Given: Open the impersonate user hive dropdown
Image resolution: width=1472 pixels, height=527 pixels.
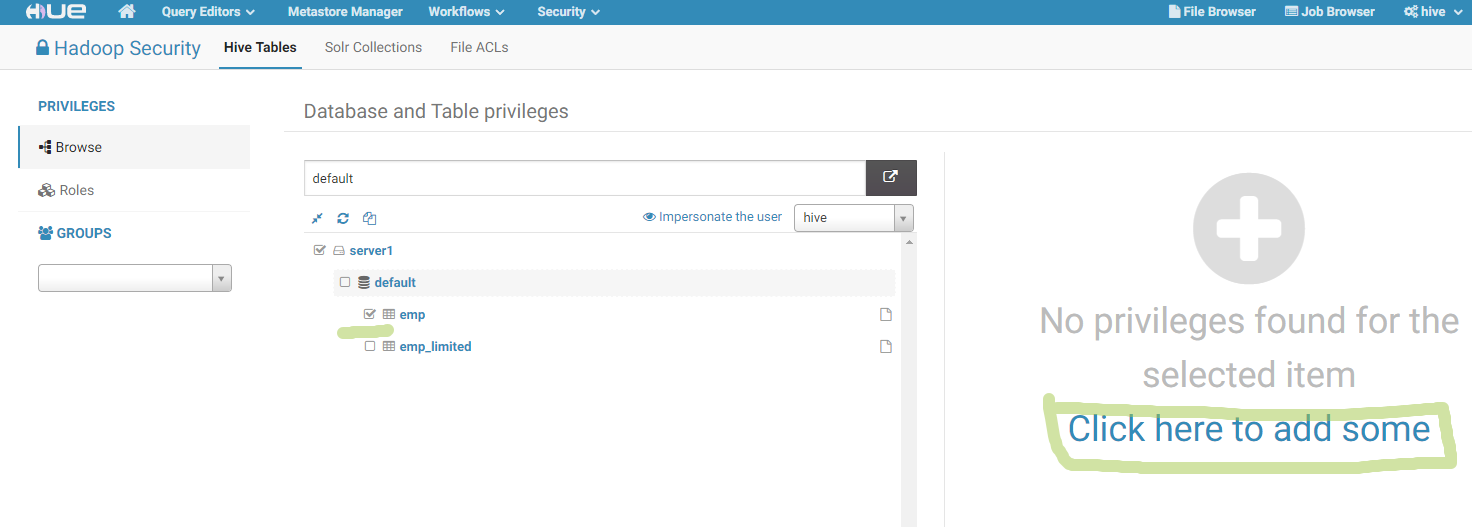Looking at the screenshot, I should point(853,218).
